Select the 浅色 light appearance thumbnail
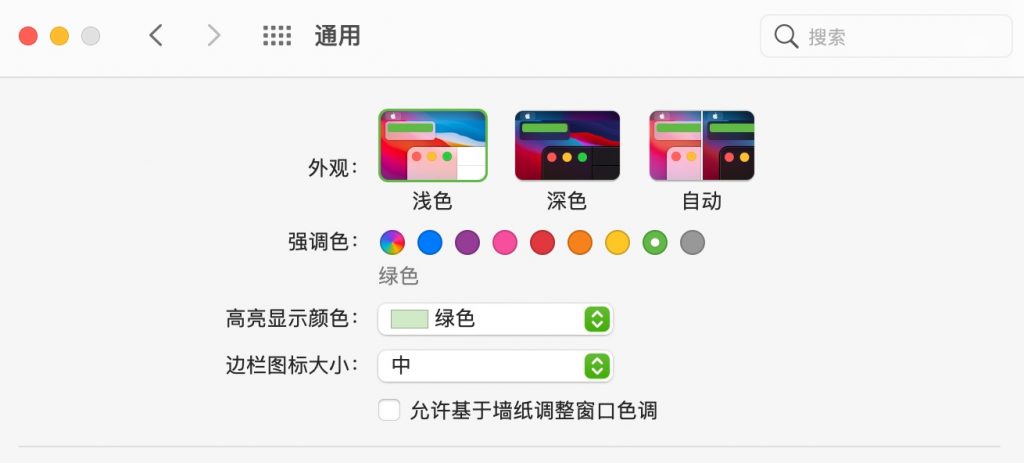Viewport: 1024px width, 463px height. [x=433, y=145]
